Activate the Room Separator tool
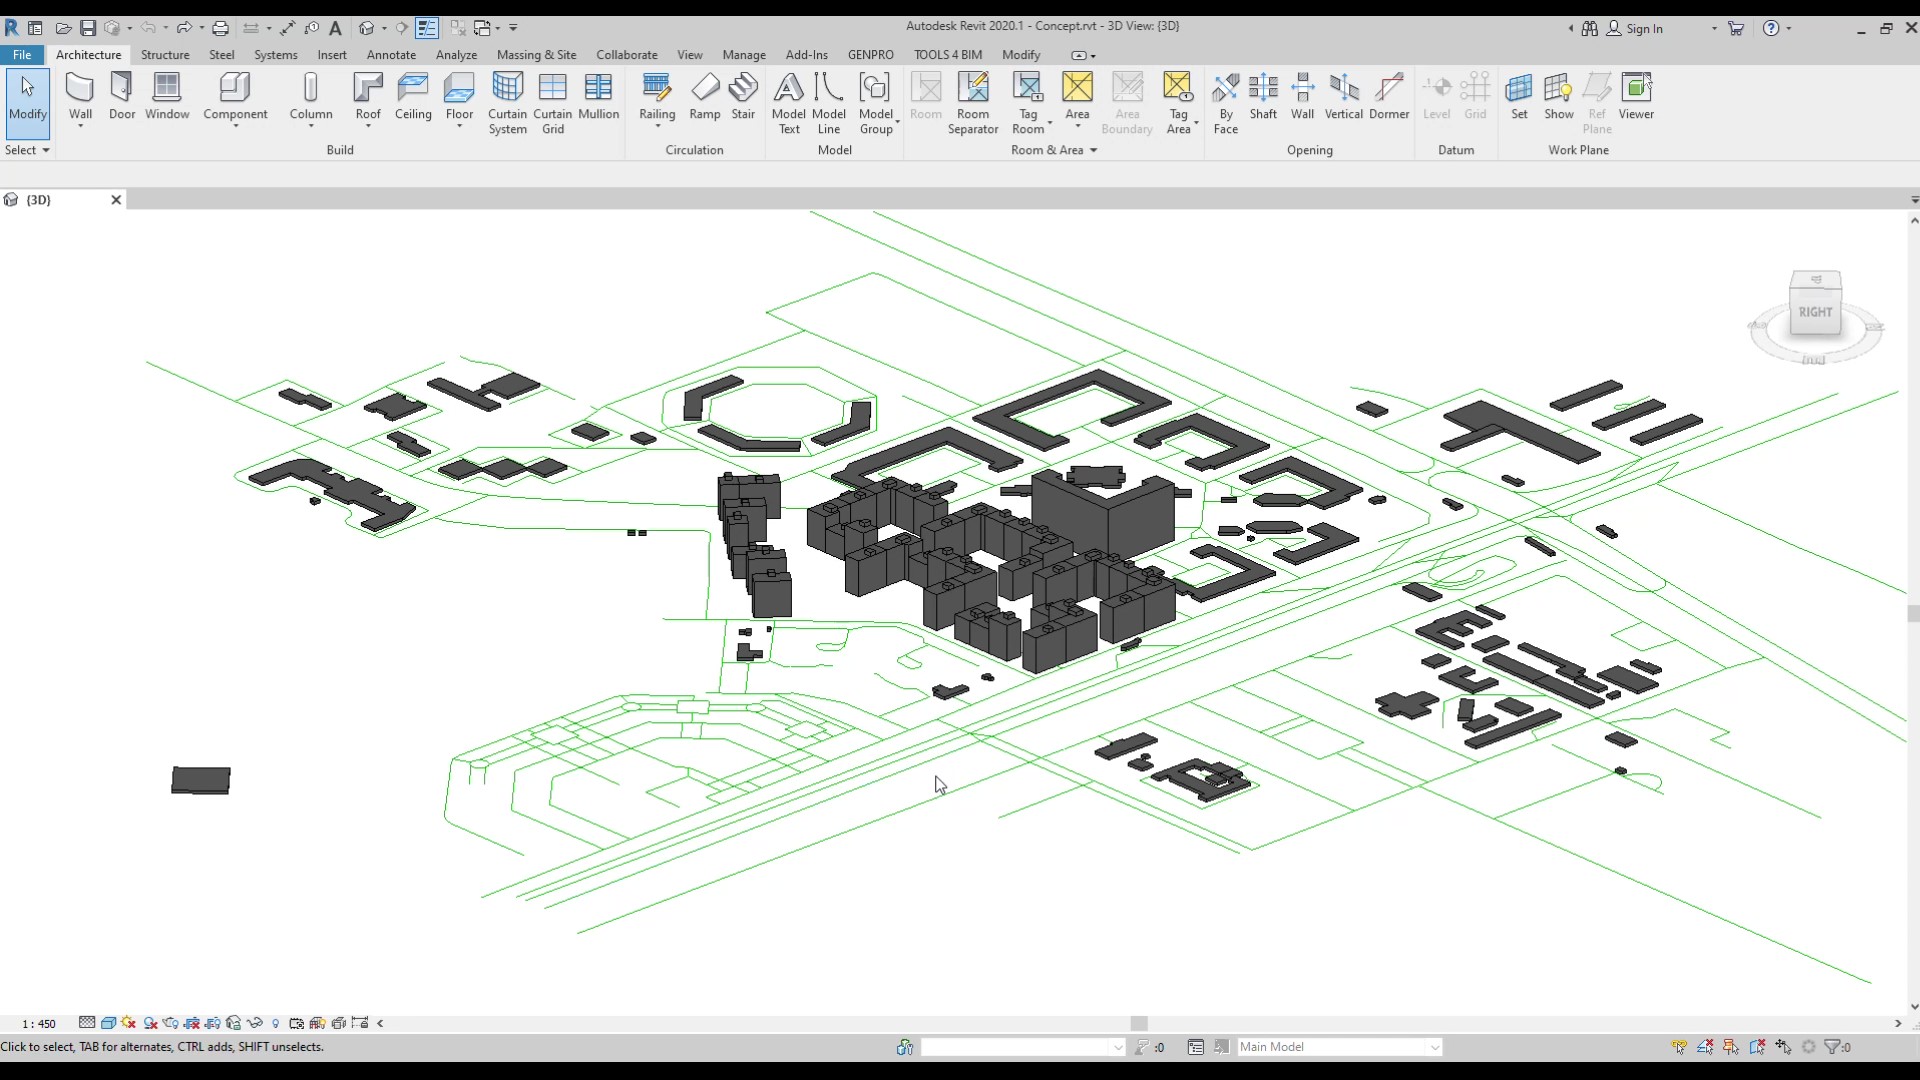Viewport: 1920px width, 1080px height. pyautogui.click(x=972, y=103)
